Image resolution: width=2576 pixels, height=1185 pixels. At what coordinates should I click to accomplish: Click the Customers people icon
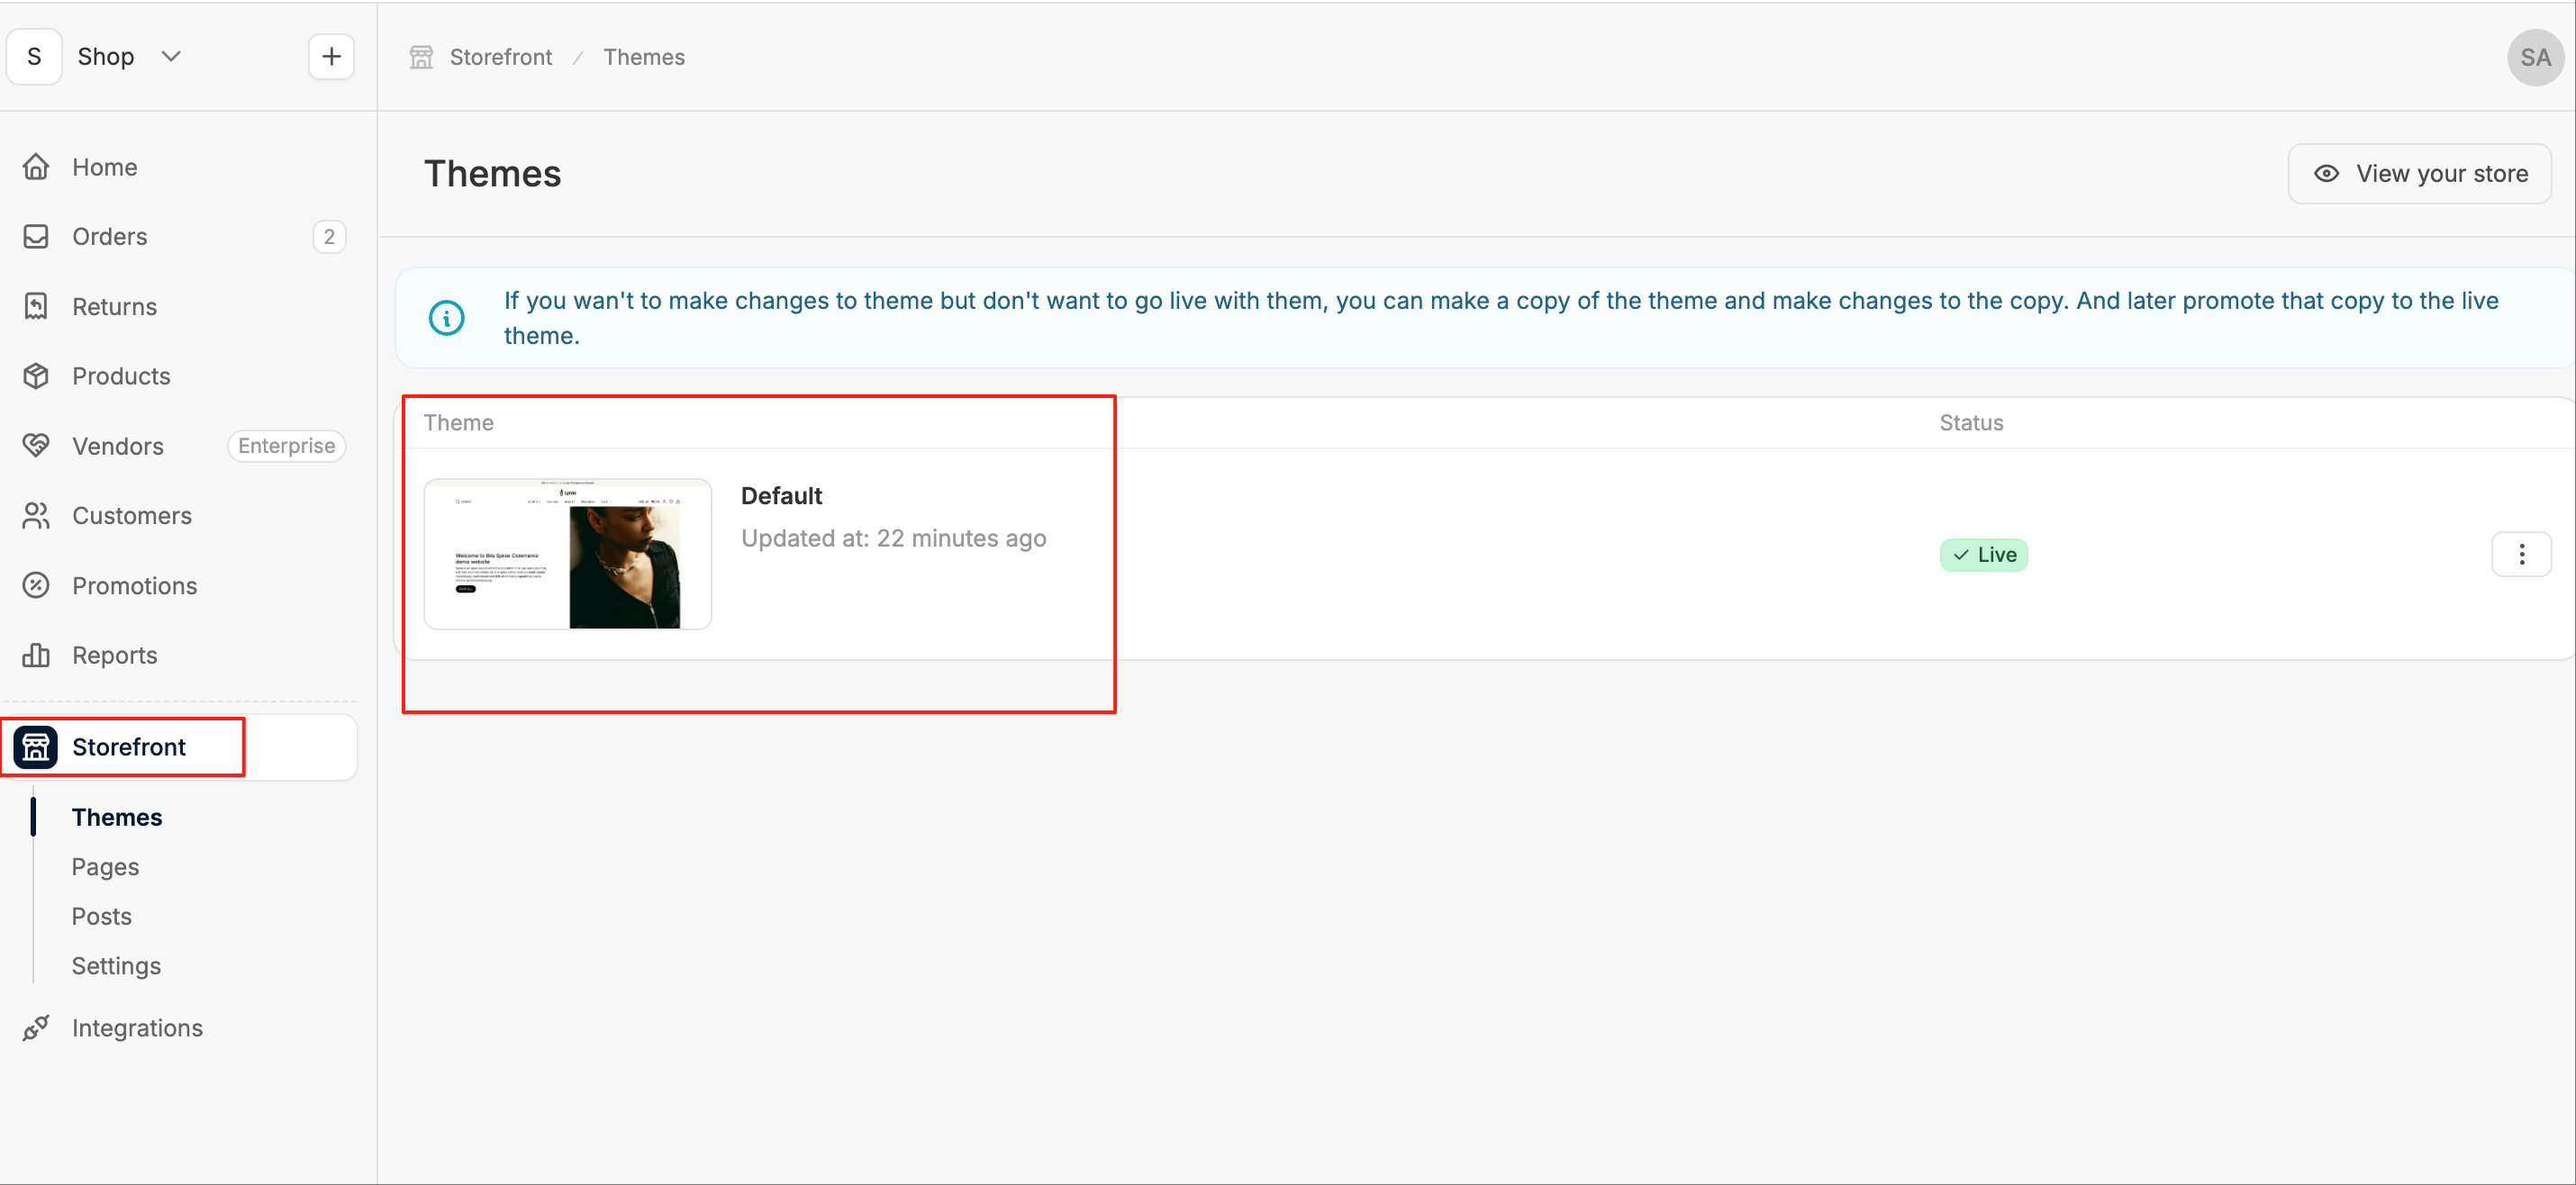36,516
